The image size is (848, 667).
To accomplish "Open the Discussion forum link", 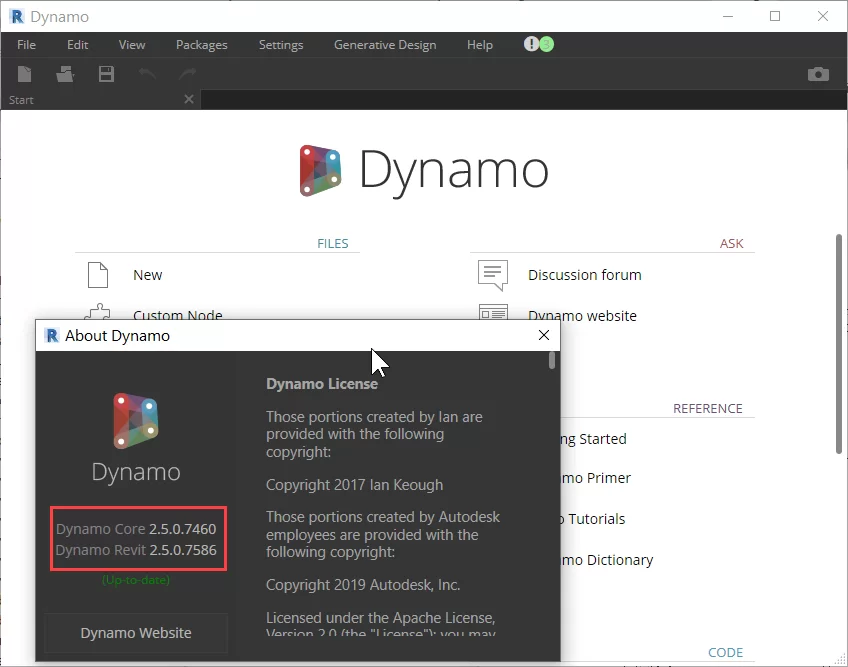I will pos(584,275).
